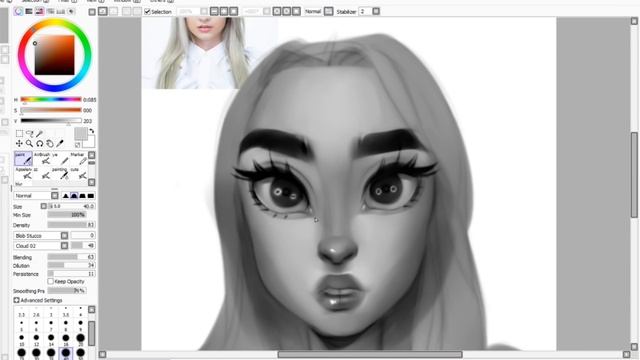Pick brush size preset 10
640x360 pixels.
coord(22,340)
